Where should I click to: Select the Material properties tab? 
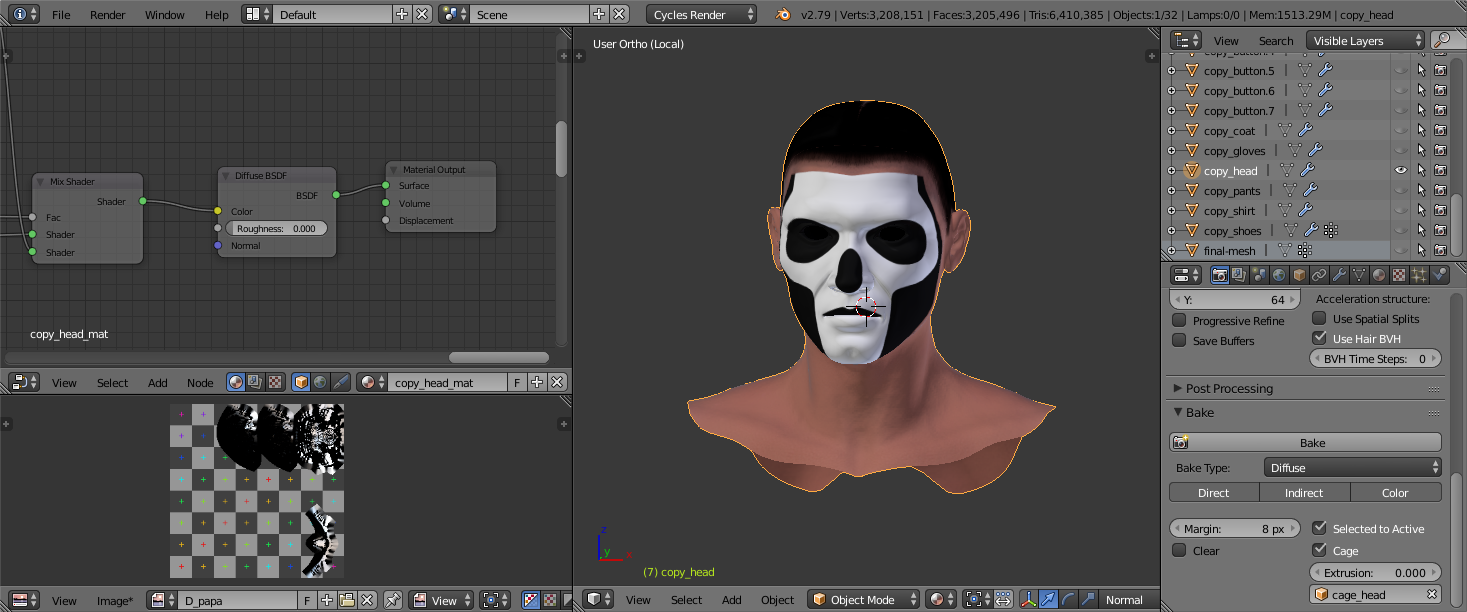tap(1377, 274)
